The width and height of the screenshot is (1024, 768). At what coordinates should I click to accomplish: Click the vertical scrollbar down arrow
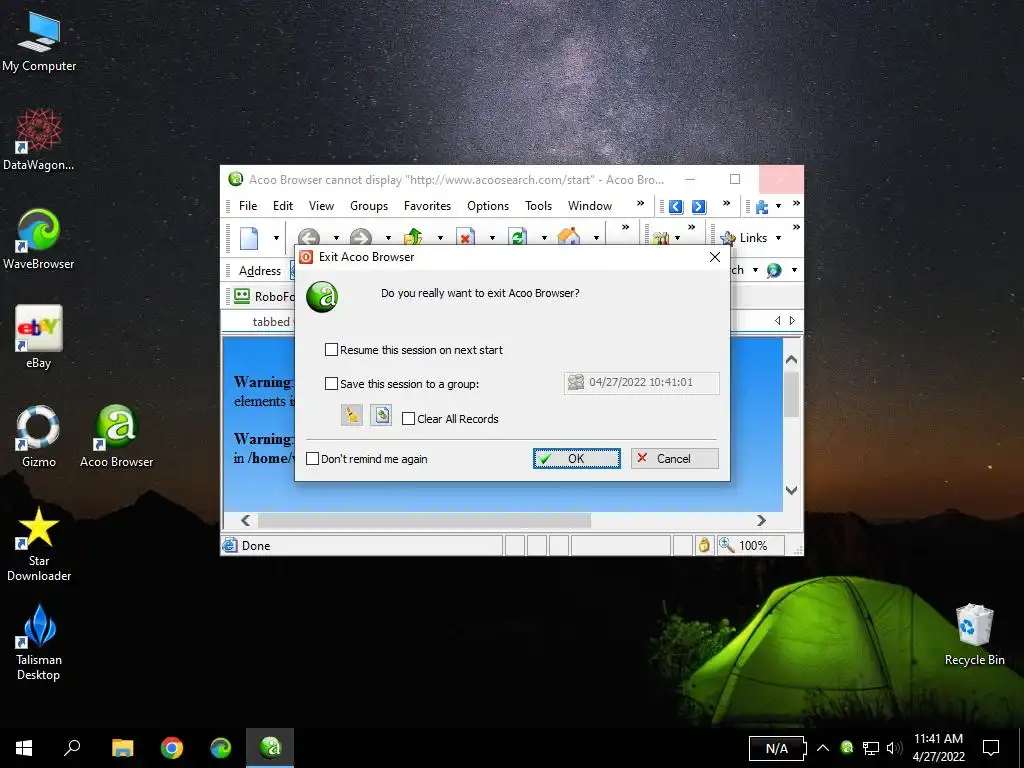(792, 490)
